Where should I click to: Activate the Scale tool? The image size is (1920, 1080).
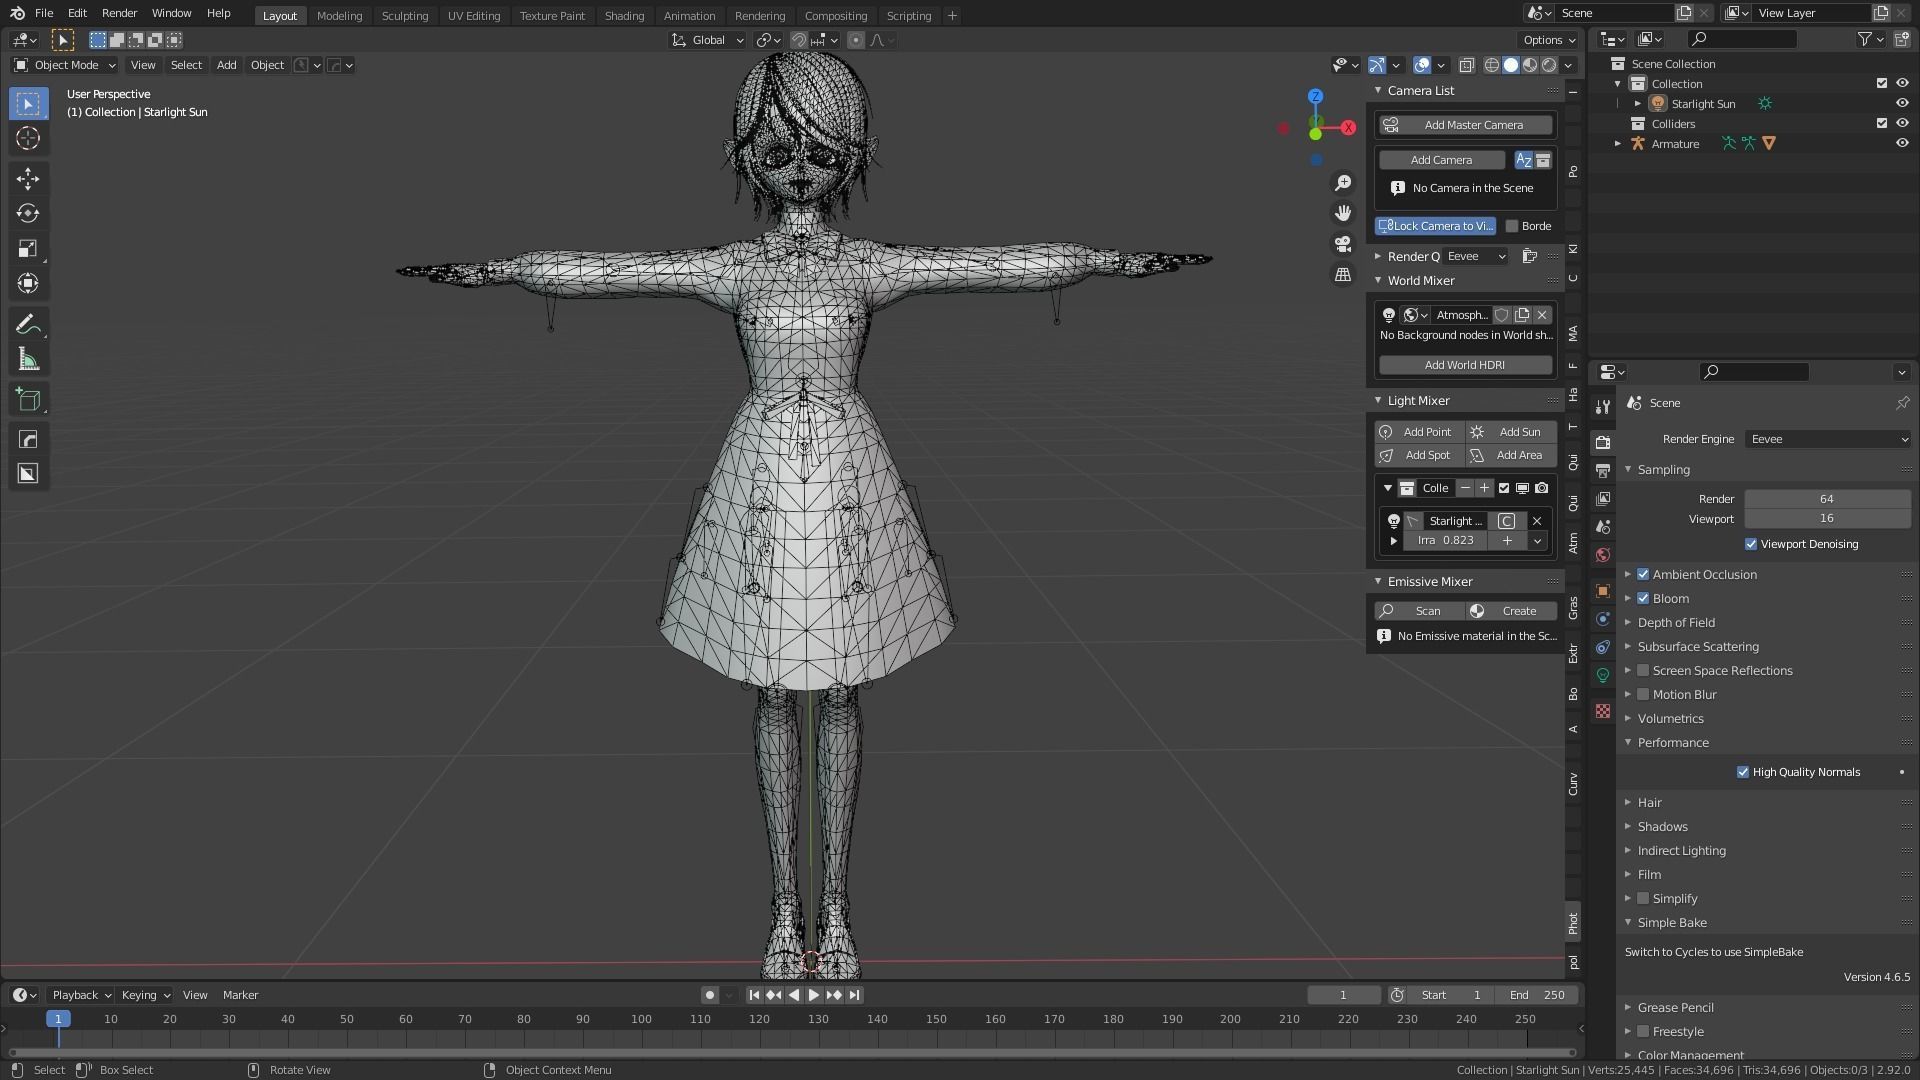[x=28, y=248]
